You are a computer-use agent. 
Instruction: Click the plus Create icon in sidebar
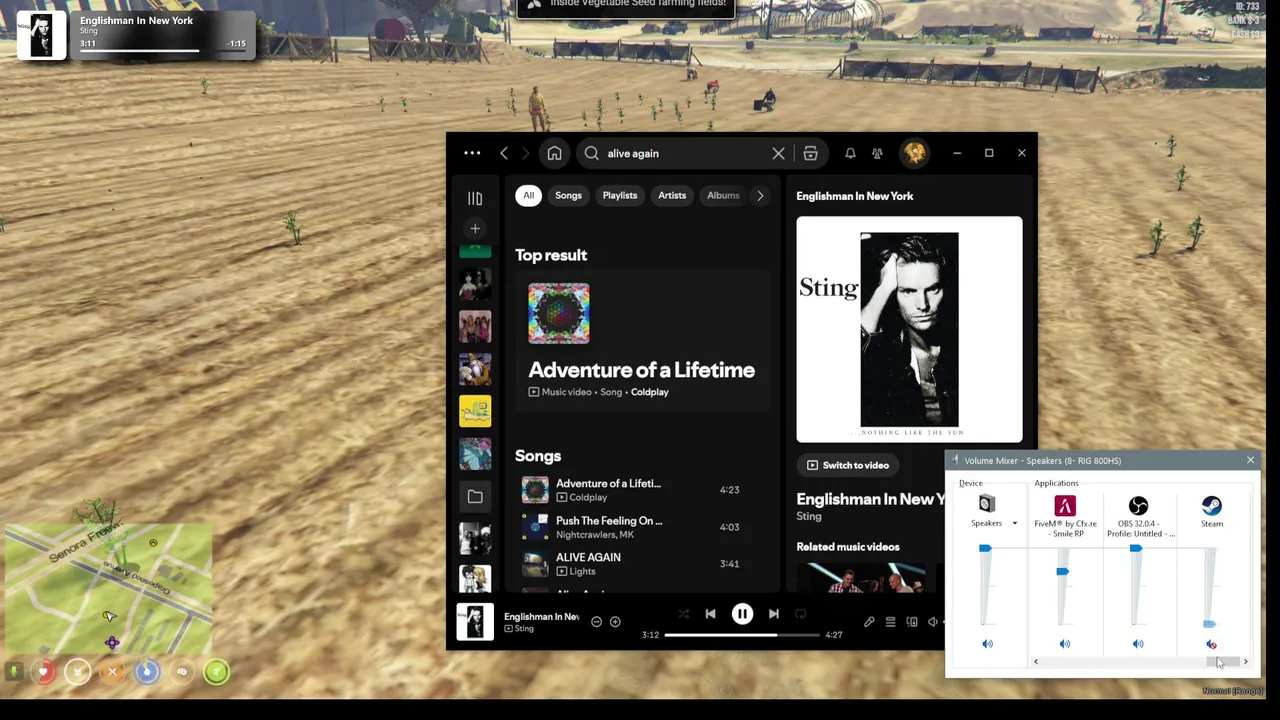(x=475, y=229)
